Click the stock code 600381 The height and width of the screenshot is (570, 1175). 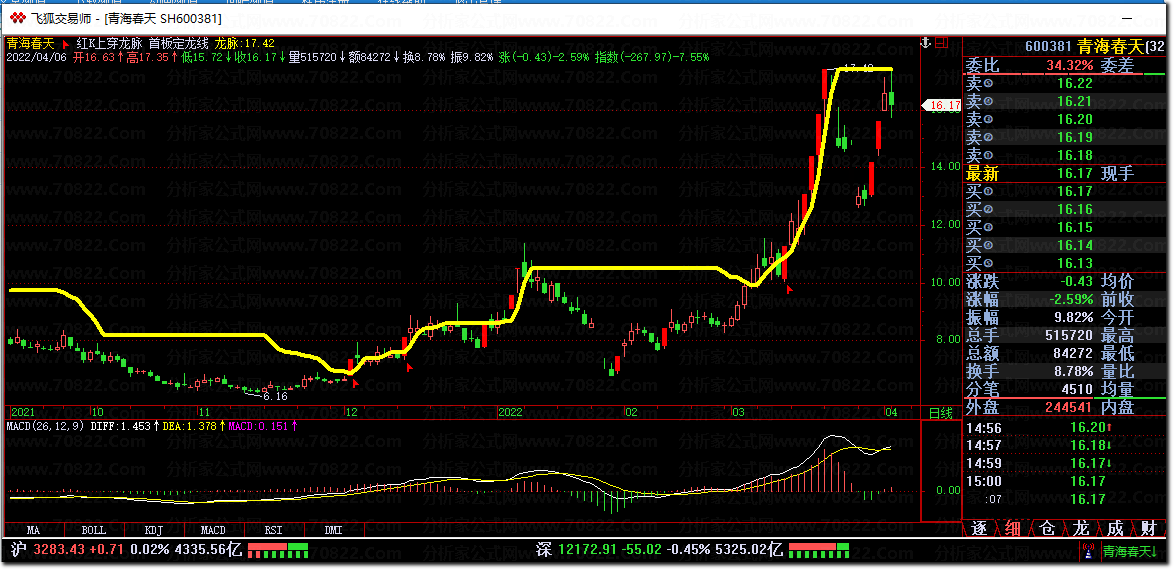tap(1048, 47)
